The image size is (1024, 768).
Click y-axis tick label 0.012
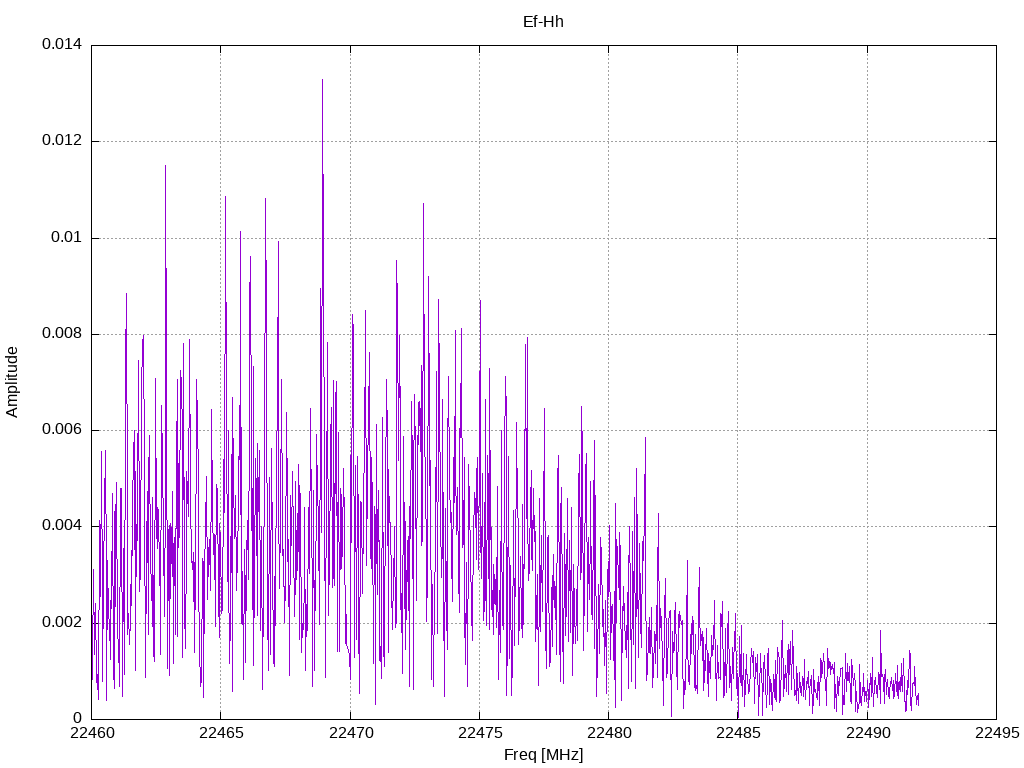click(x=62, y=140)
